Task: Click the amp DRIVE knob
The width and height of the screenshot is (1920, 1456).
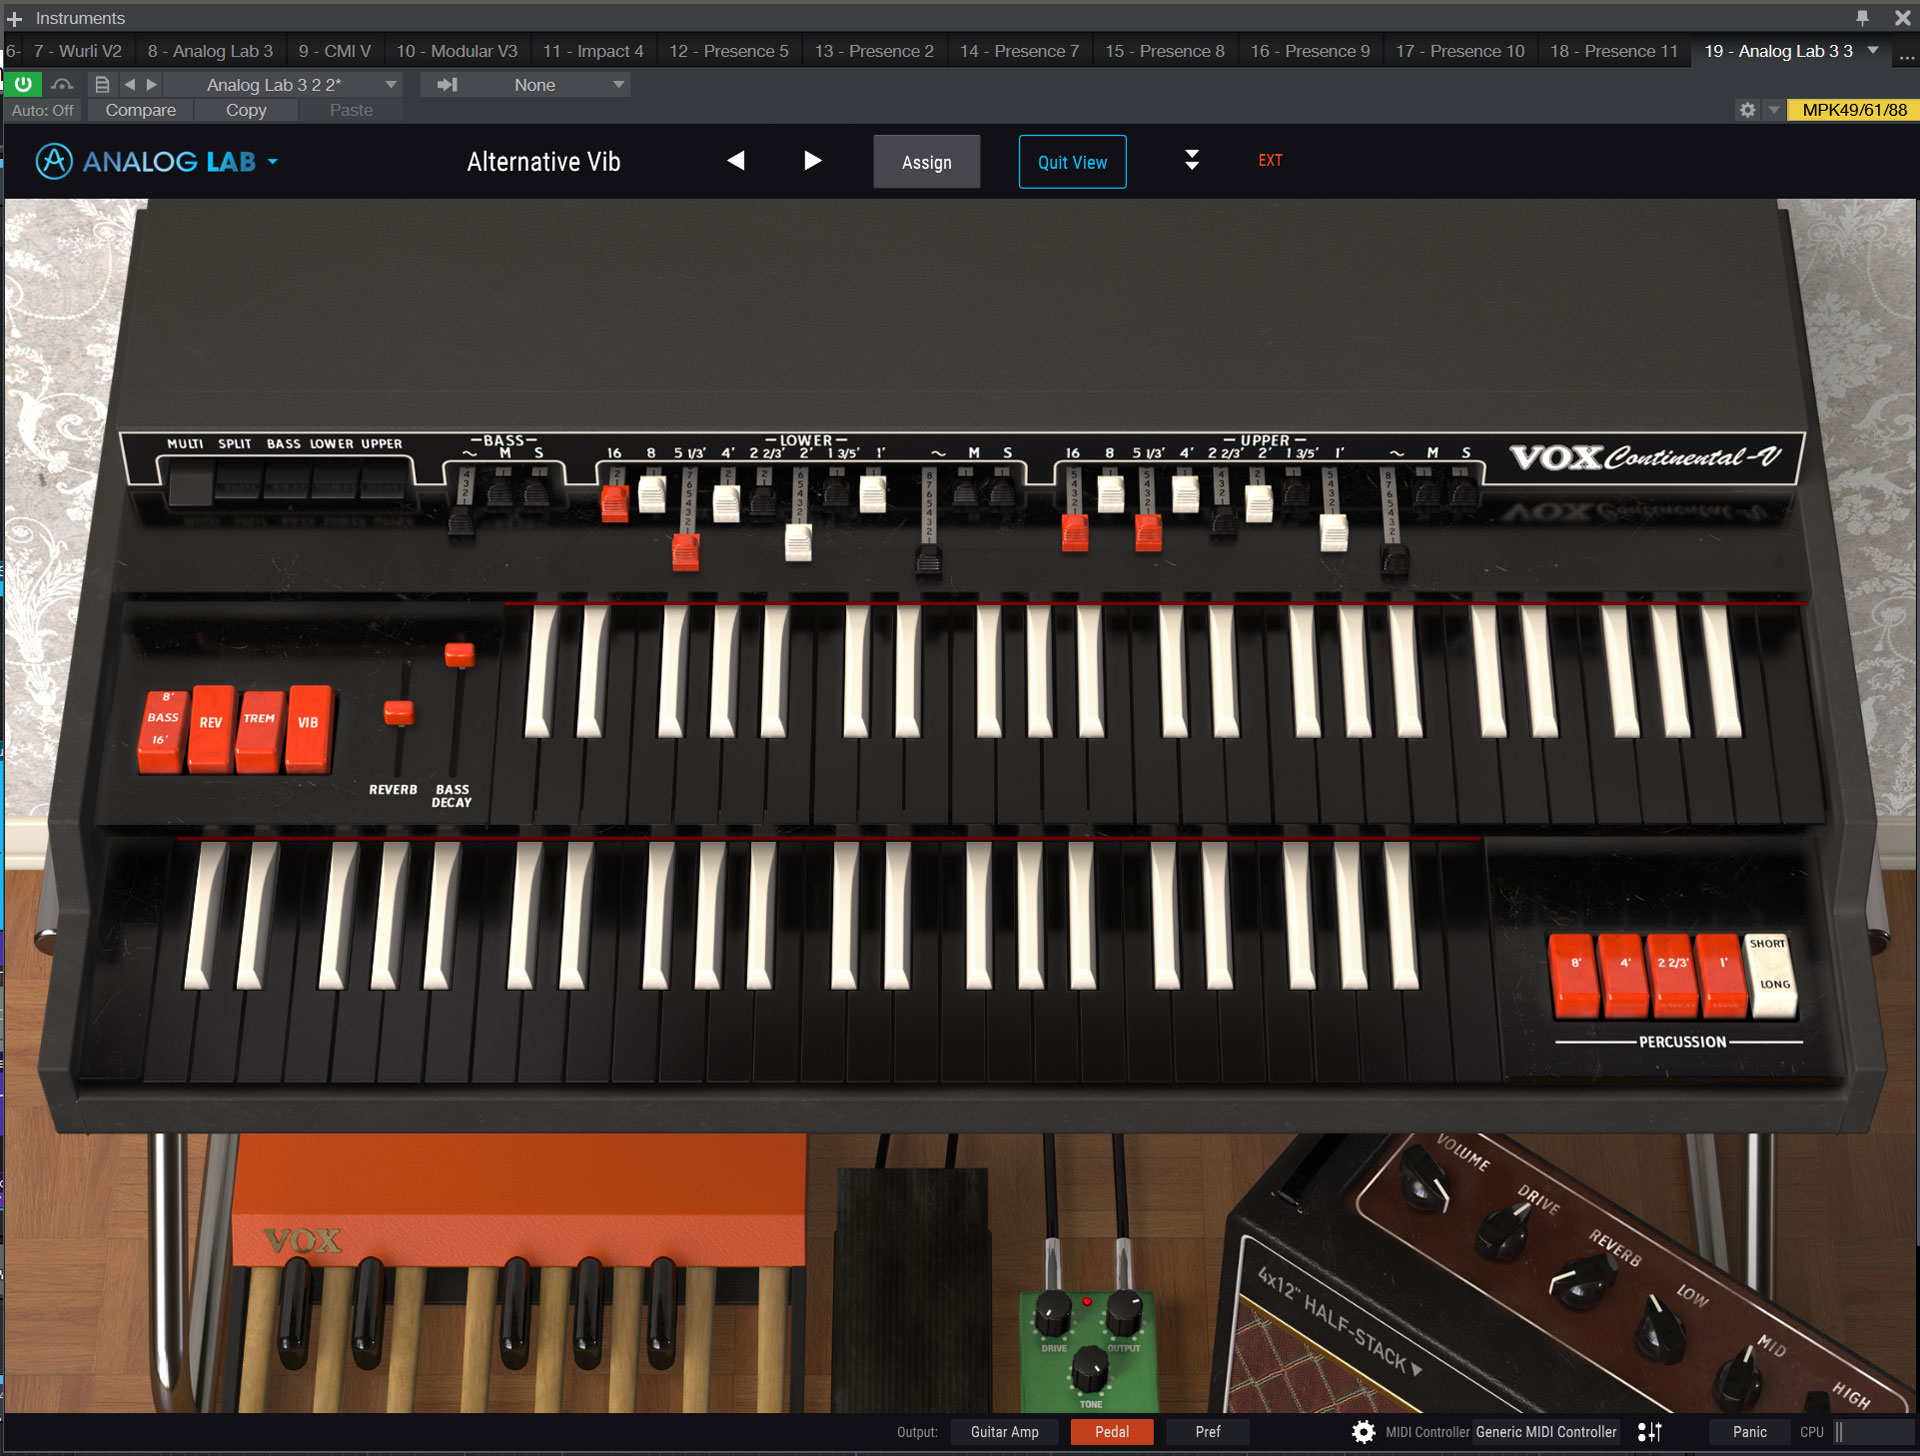Action: (x=1503, y=1232)
